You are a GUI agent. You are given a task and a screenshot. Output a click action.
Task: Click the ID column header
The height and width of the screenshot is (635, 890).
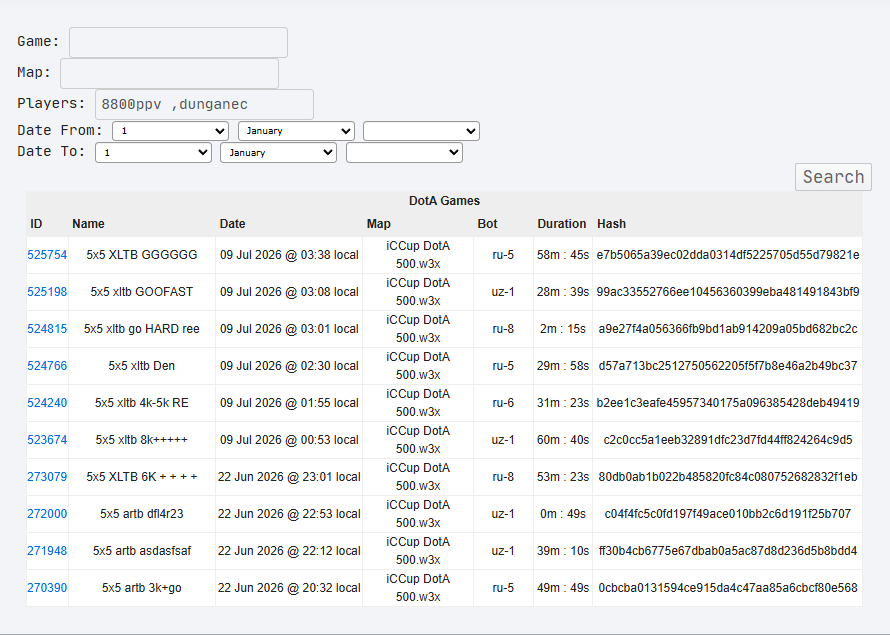pos(36,224)
